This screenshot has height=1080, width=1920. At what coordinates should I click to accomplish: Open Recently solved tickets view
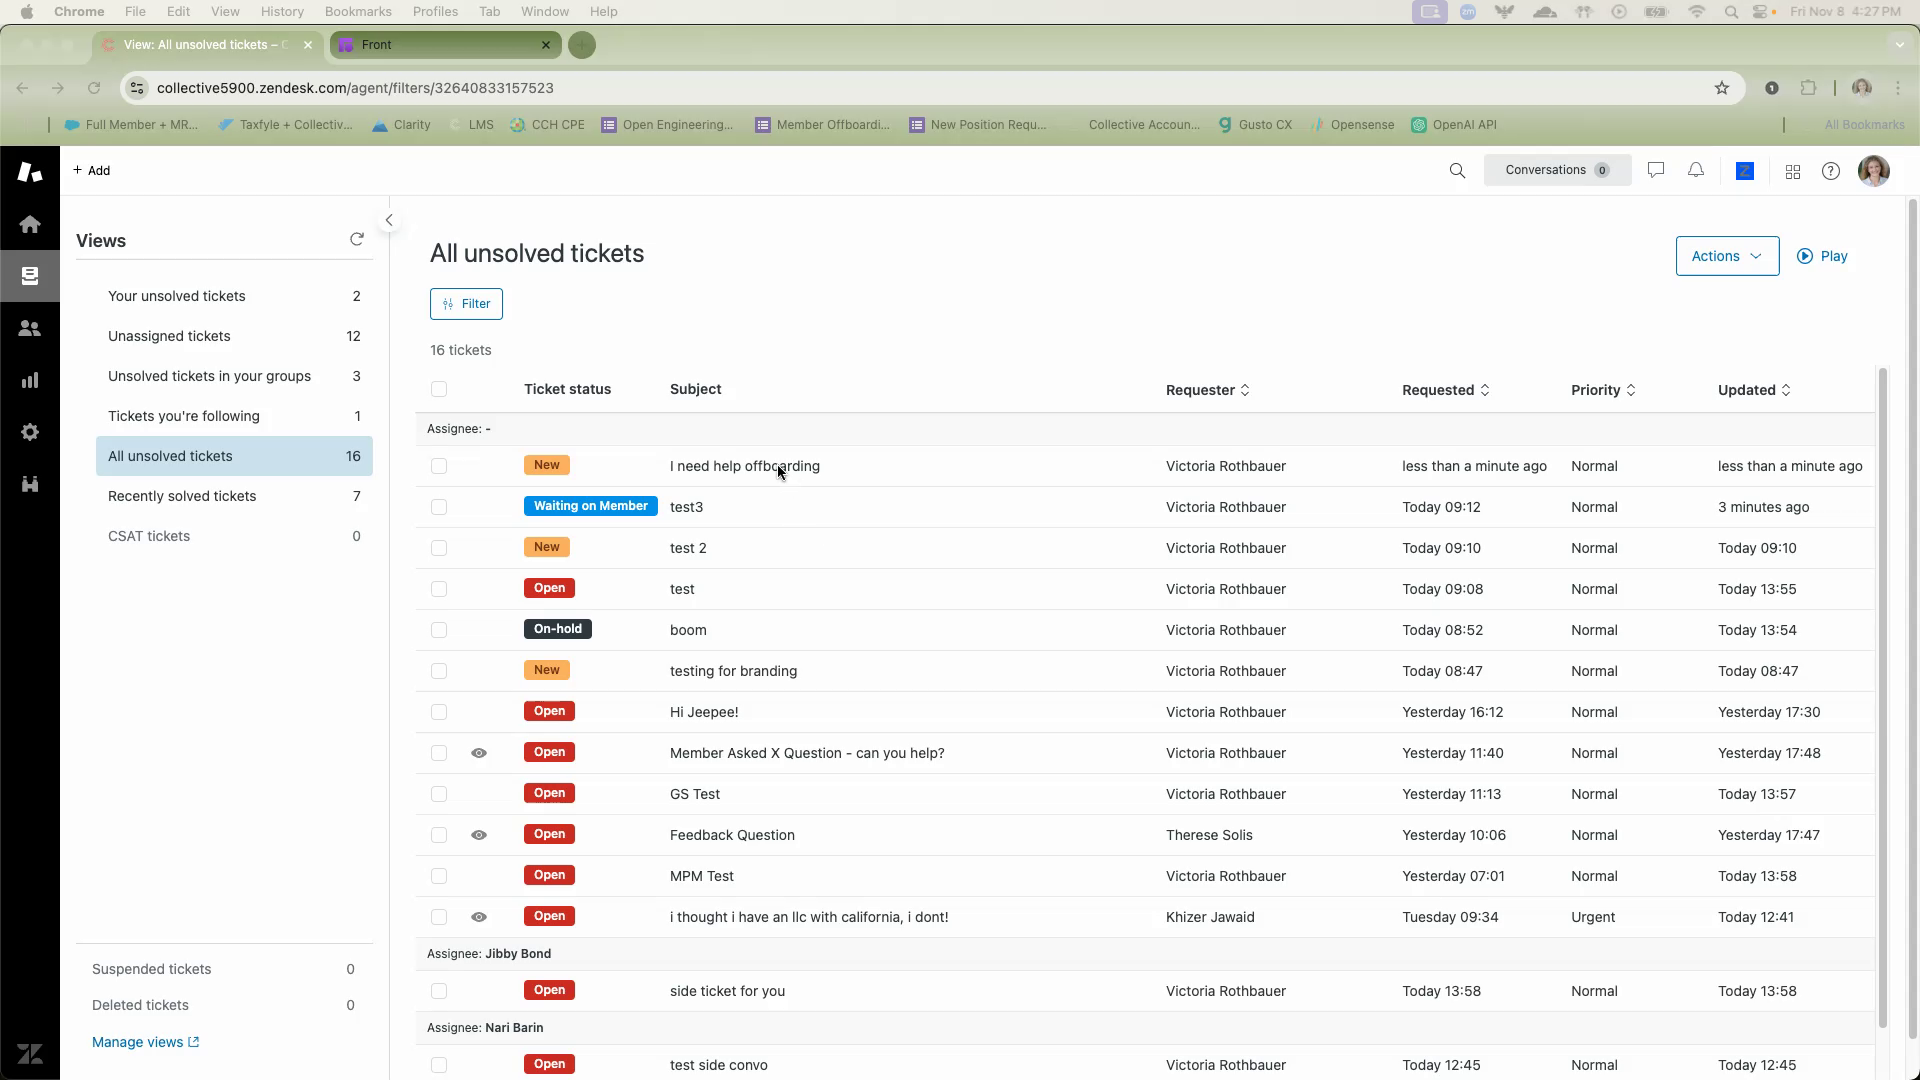[x=182, y=496]
